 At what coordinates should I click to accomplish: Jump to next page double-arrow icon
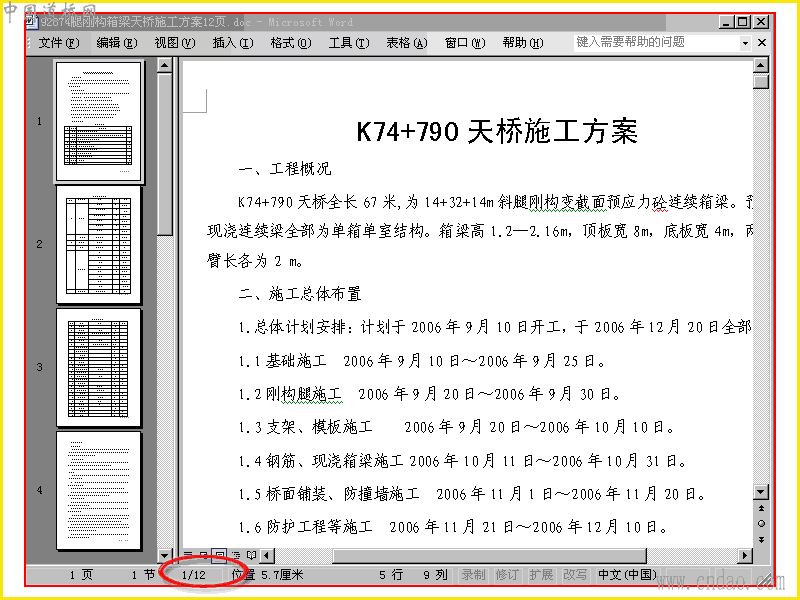tap(761, 539)
